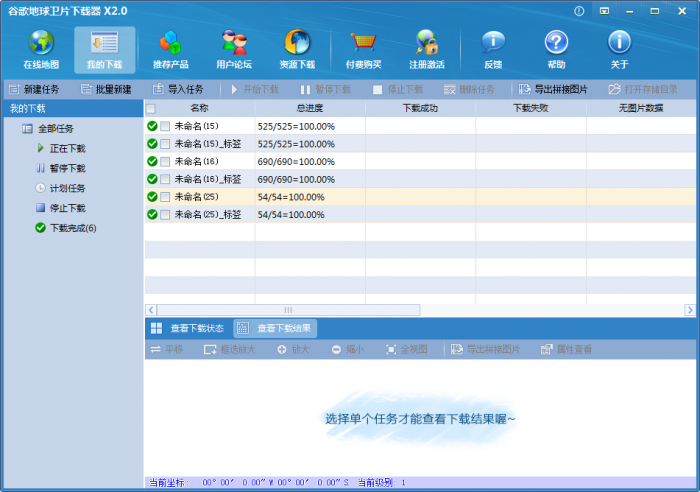Click the 总进度 column header
Screen dimensions: 700x492
(x=310, y=108)
